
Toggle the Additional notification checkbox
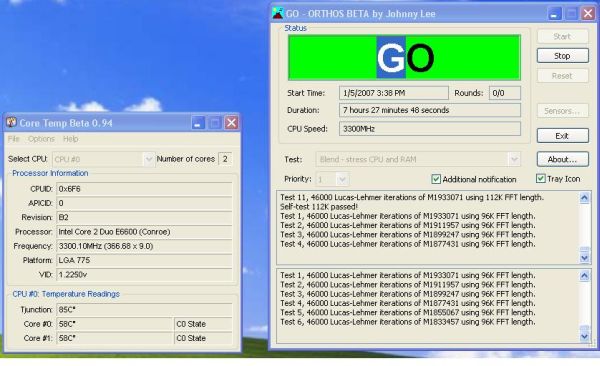pyautogui.click(x=435, y=179)
